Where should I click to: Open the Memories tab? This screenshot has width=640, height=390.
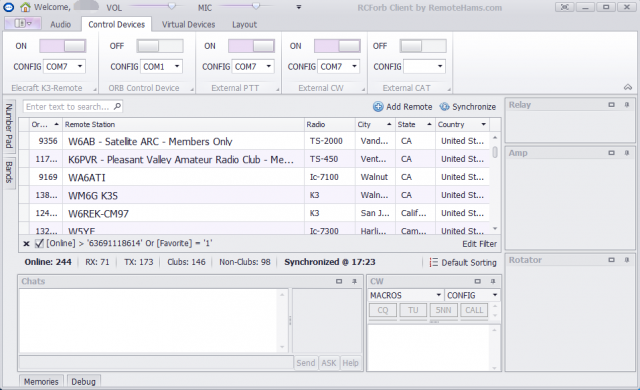(x=41, y=381)
